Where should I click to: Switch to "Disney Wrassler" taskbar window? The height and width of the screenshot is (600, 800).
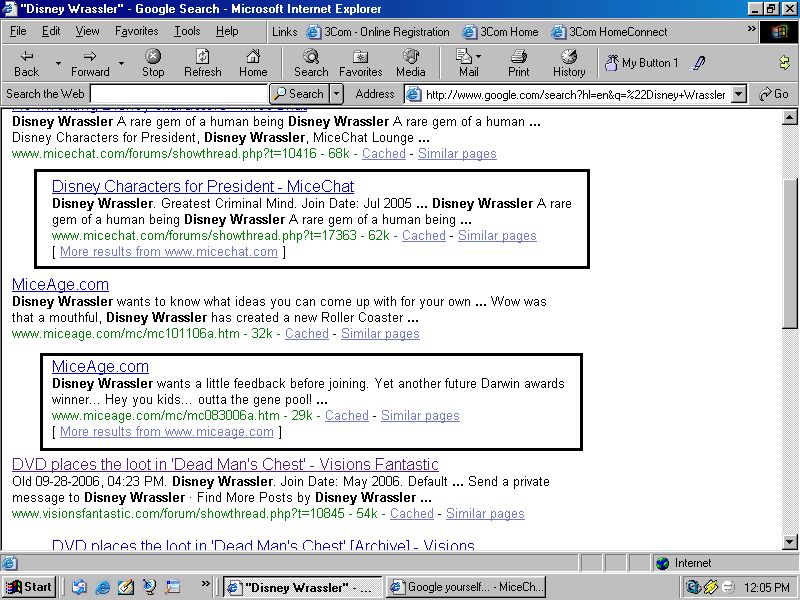click(x=303, y=587)
